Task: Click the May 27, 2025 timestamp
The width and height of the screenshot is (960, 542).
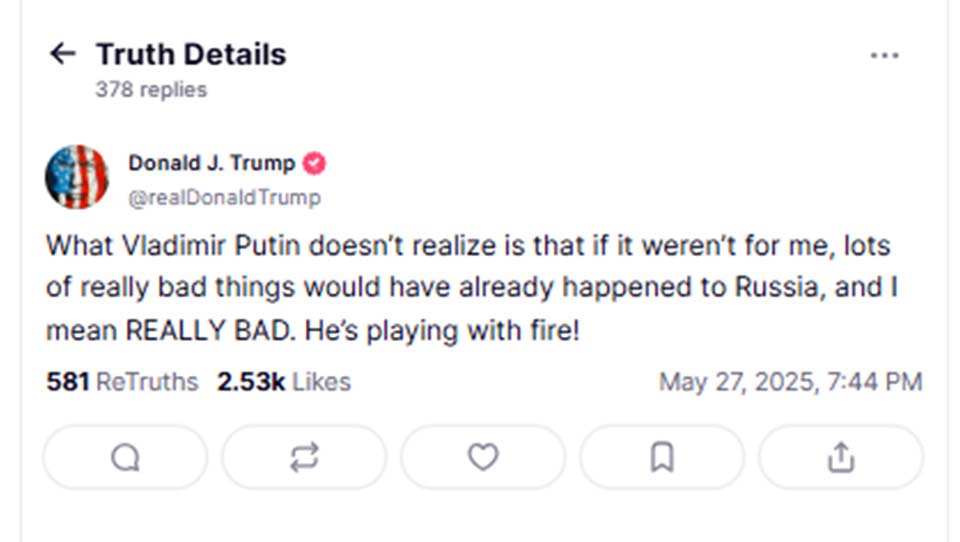Action: click(x=790, y=381)
